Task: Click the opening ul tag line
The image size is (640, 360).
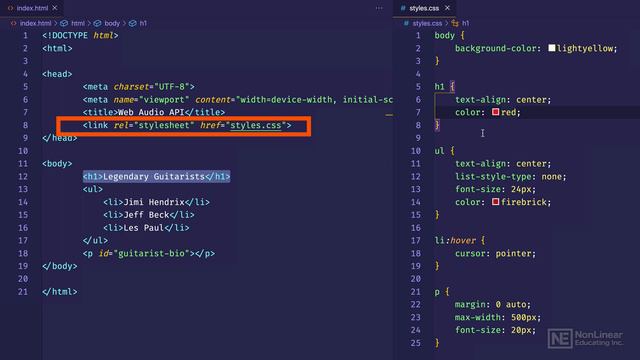Action: click(93, 189)
